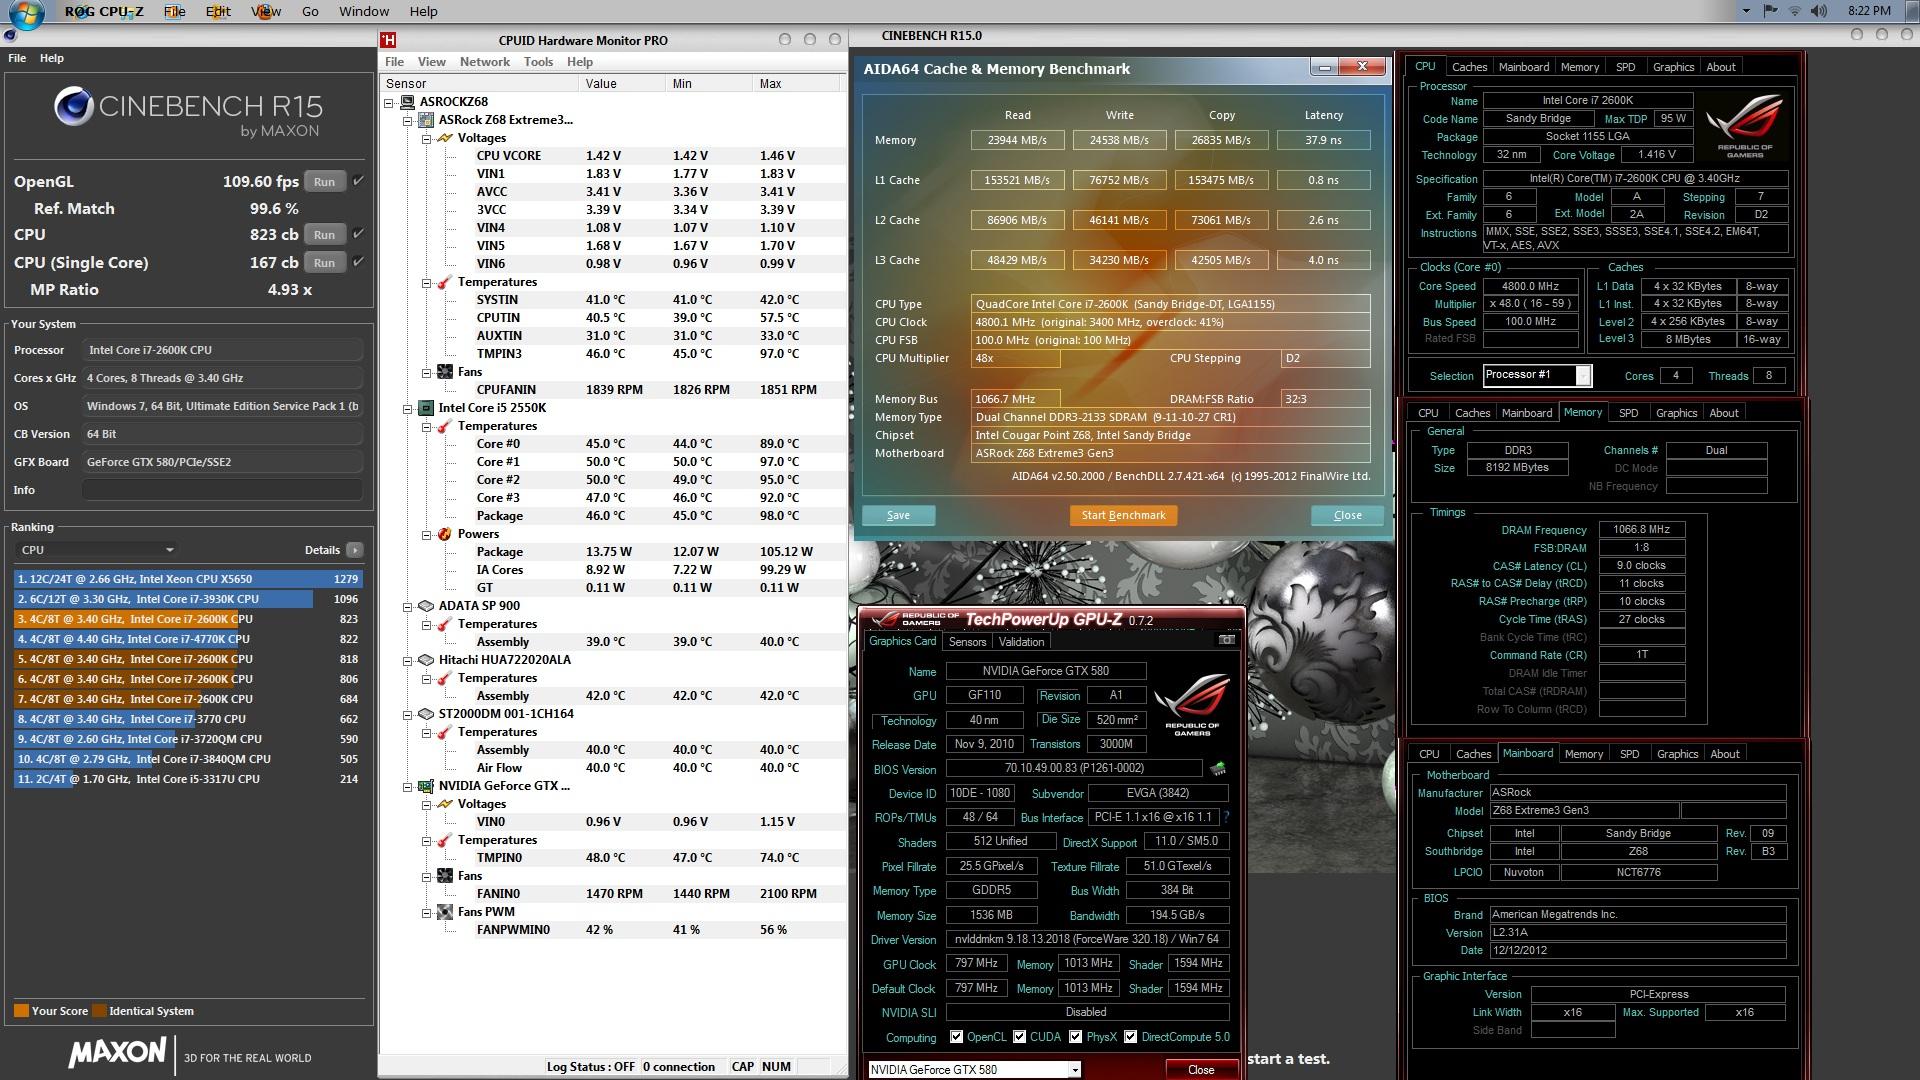Collapse the ASROCKZ68 root tree node
Viewport: 1920px width, 1080px height.
[388, 102]
